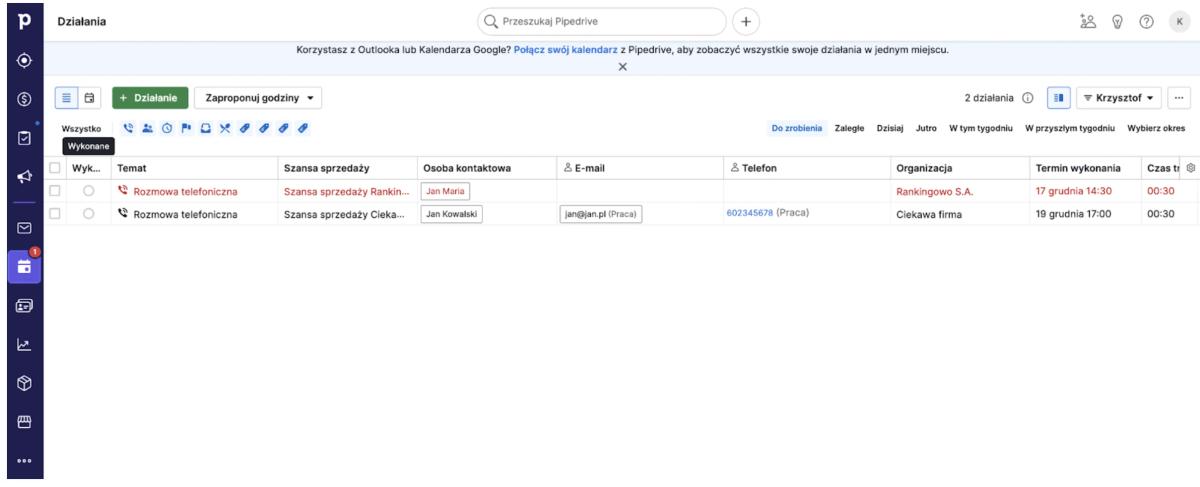Image resolution: width=1200 pixels, height=487 pixels.
Task: Filter by clock task activity type icon
Action: [x=166, y=128]
